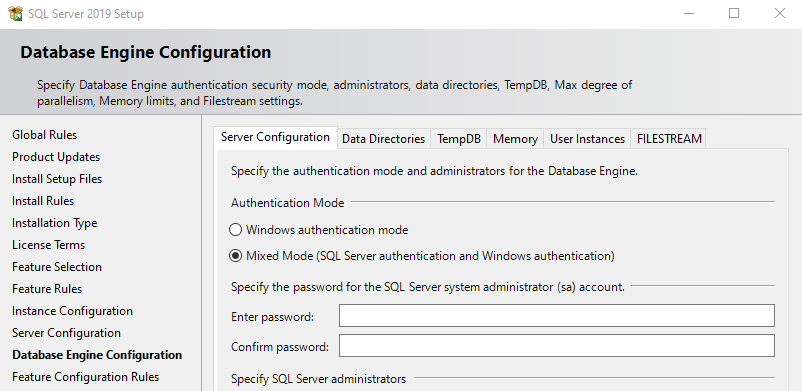The height and width of the screenshot is (391, 802).
Task: Select License Terms step in sidebar
Action: pos(48,245)
